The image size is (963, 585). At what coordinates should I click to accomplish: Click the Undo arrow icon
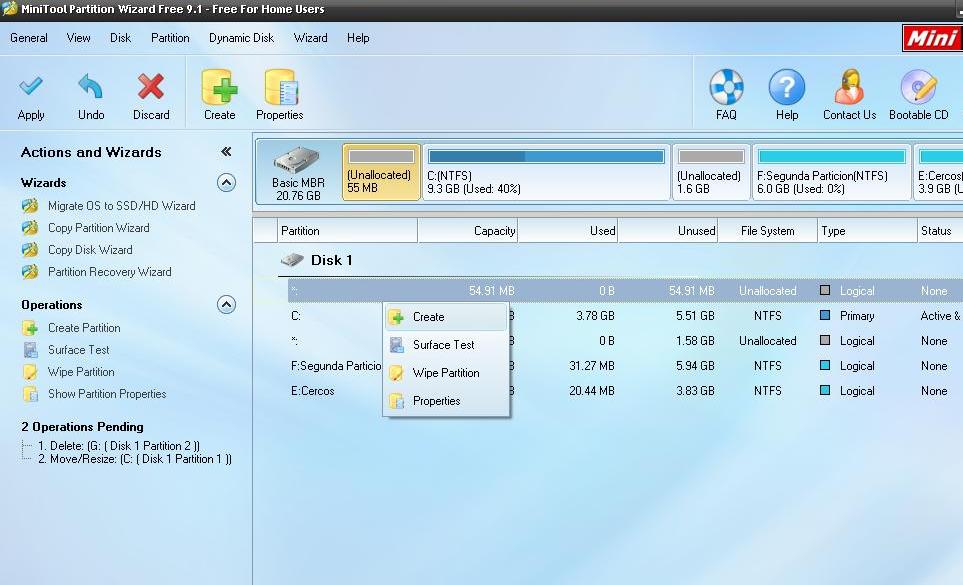pos(91,87)
